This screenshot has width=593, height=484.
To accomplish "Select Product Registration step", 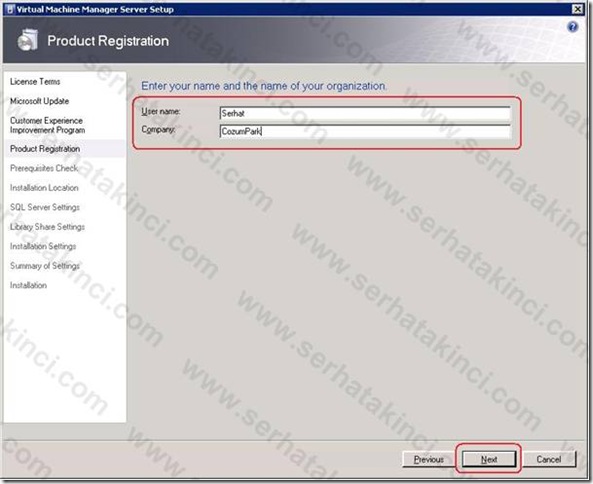I will tap(45, 149).
